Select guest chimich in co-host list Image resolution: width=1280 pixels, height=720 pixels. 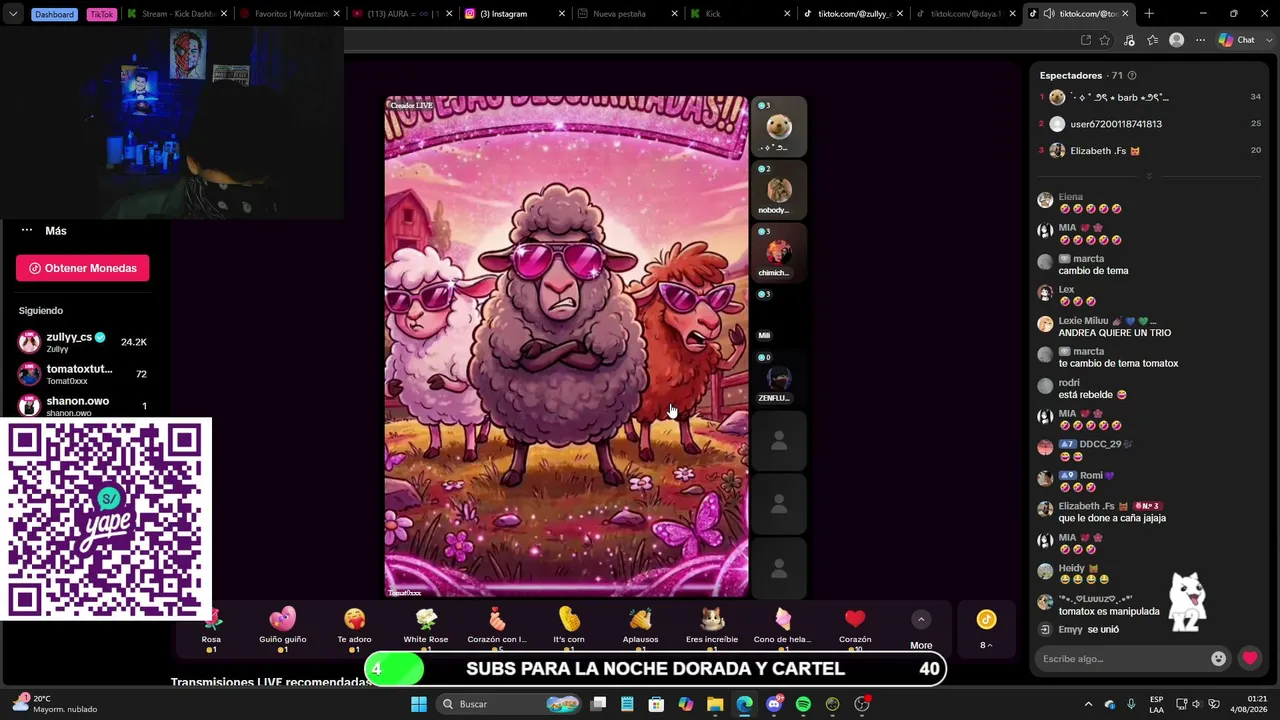(x=779, y=252)
